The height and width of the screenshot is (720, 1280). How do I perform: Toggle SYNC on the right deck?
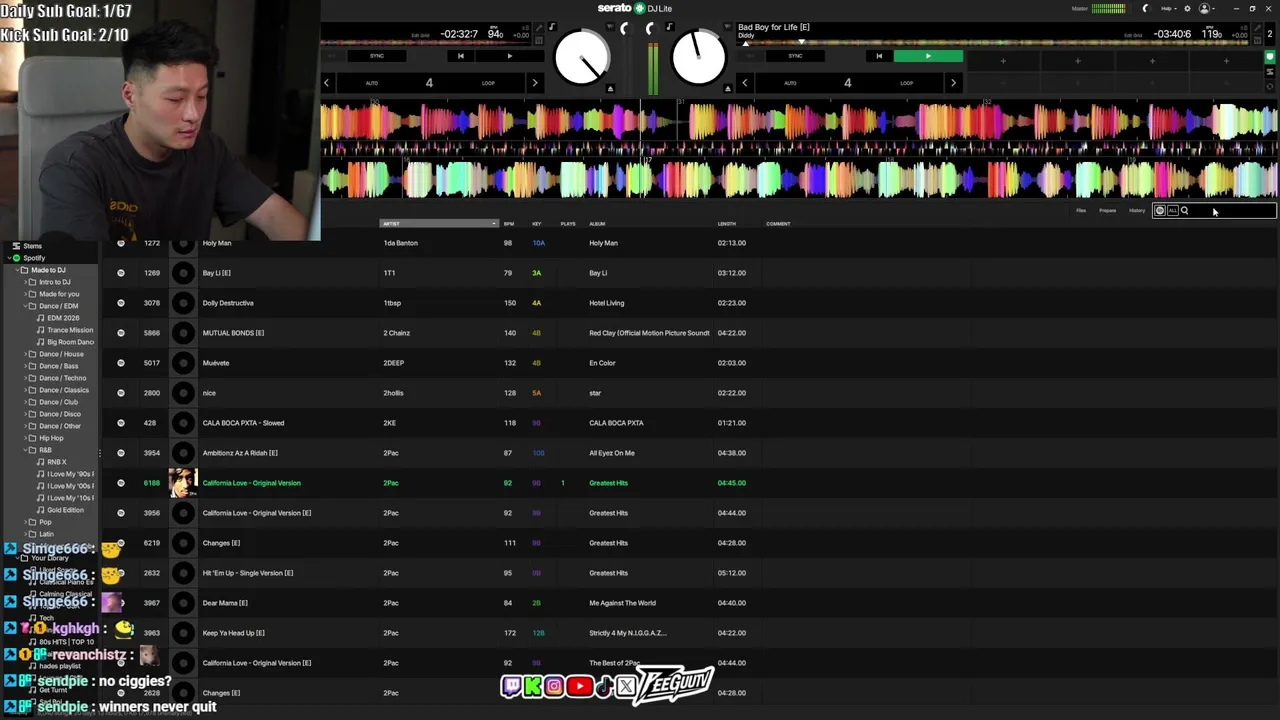click(795, 56)
